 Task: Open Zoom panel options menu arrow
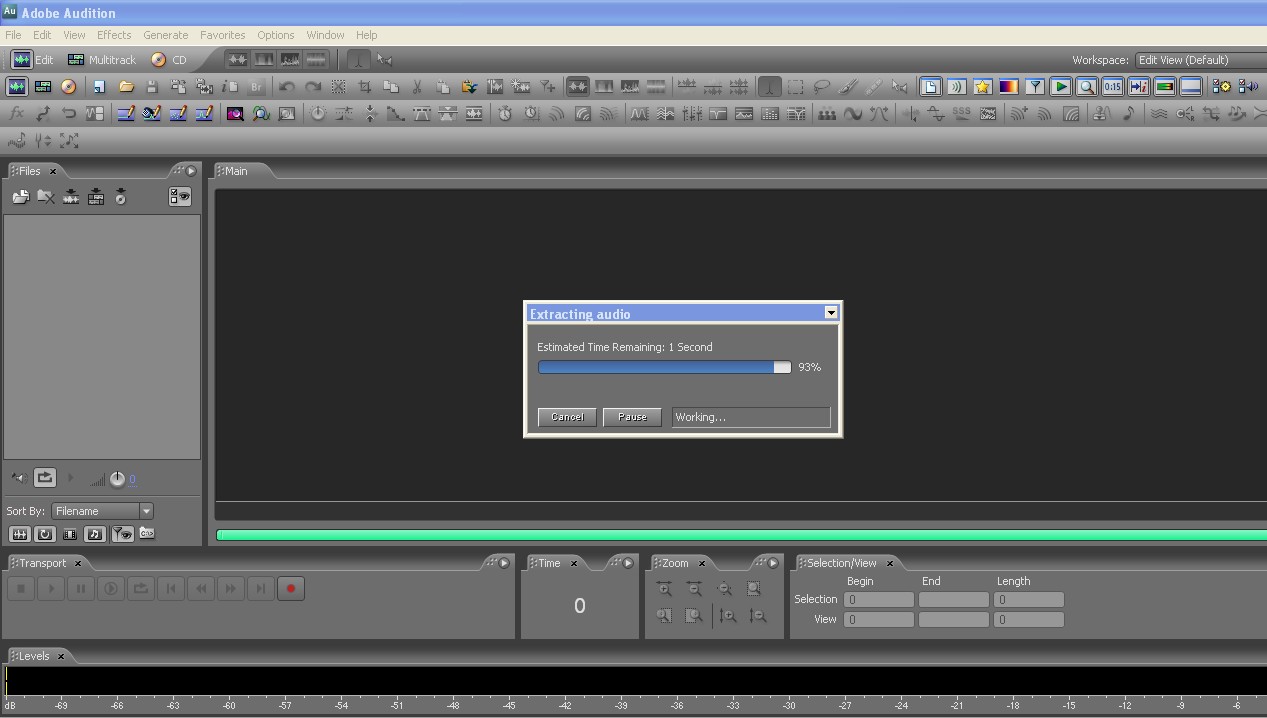[772, 563]
